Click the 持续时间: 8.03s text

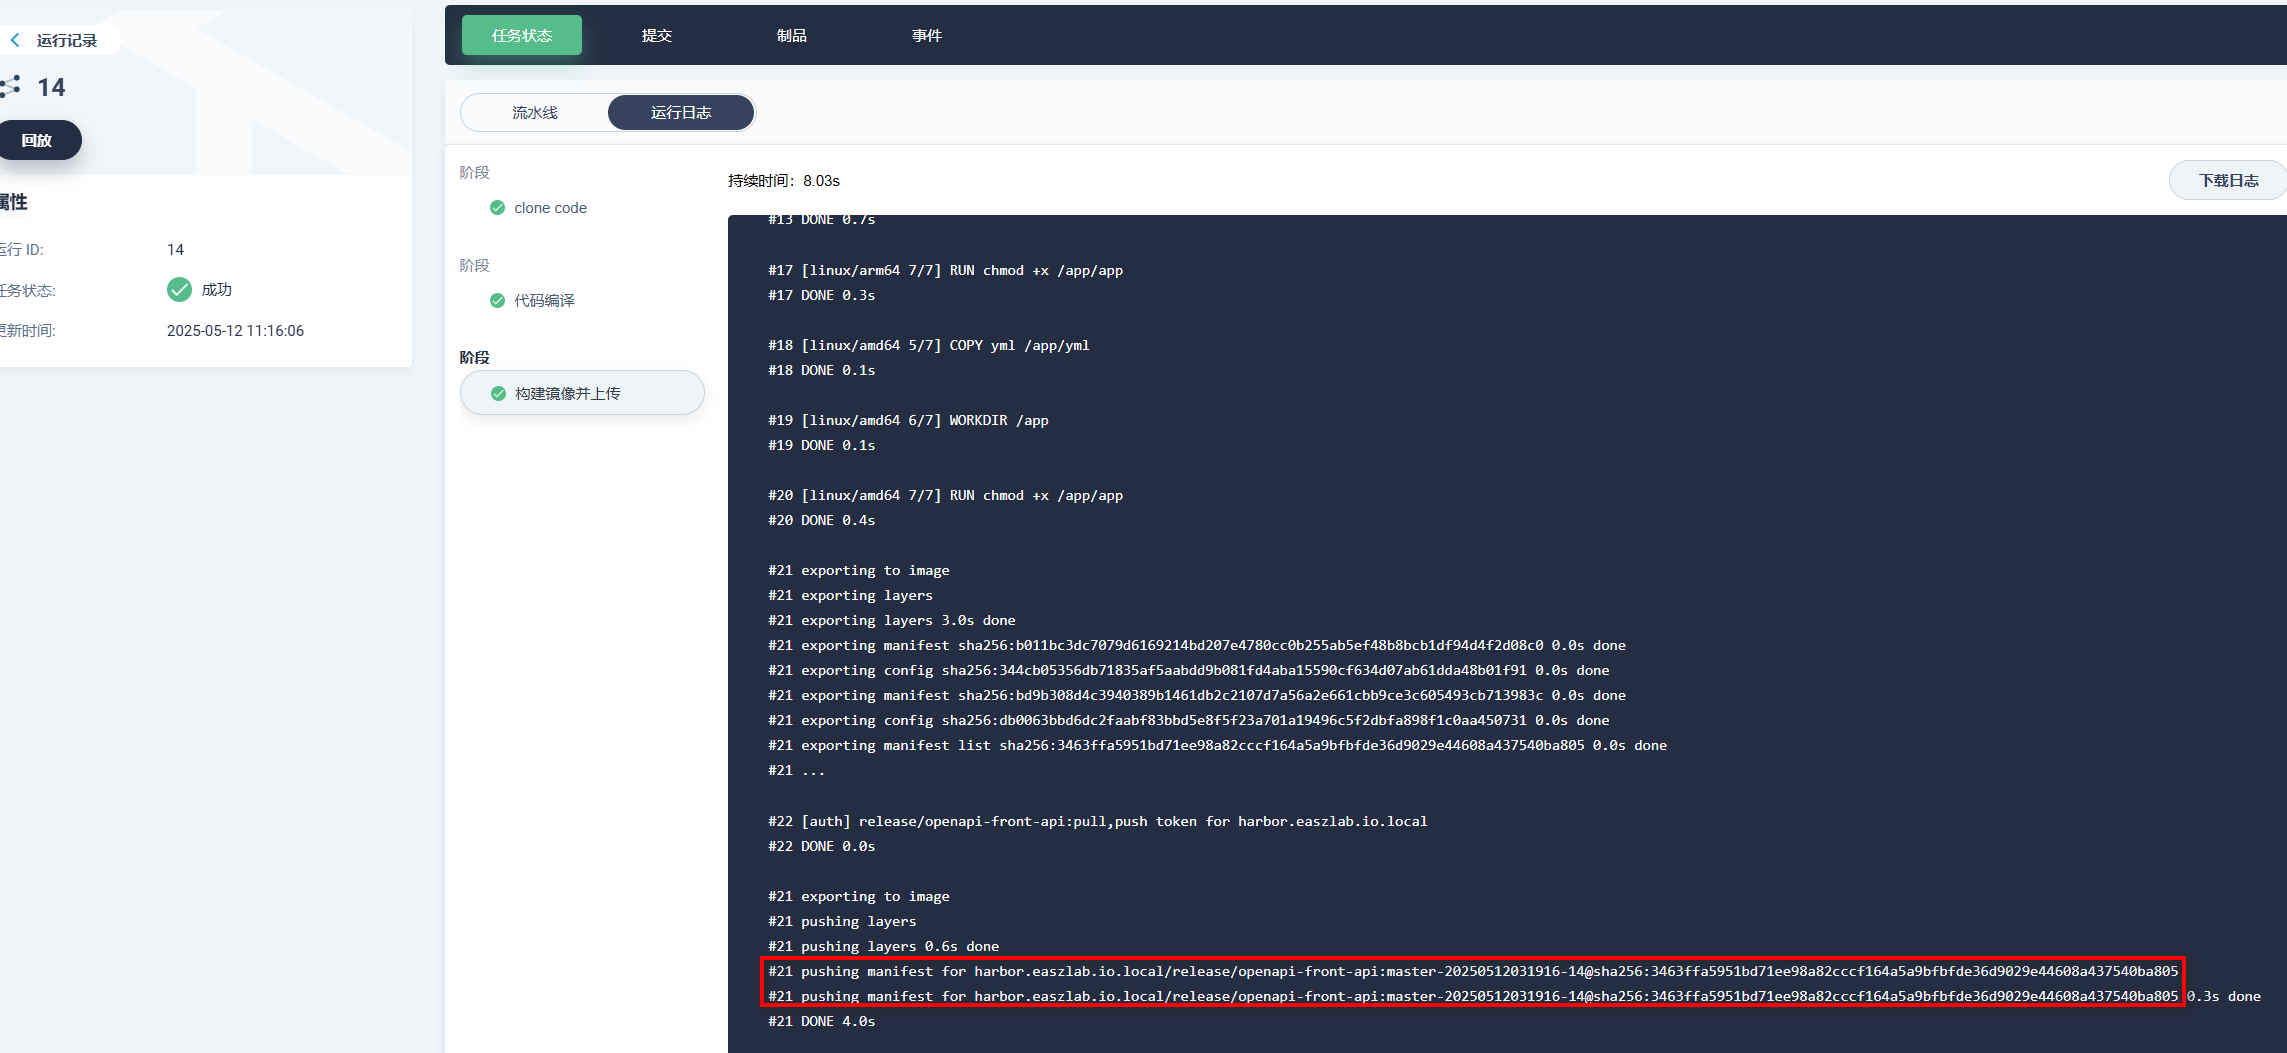784,181
